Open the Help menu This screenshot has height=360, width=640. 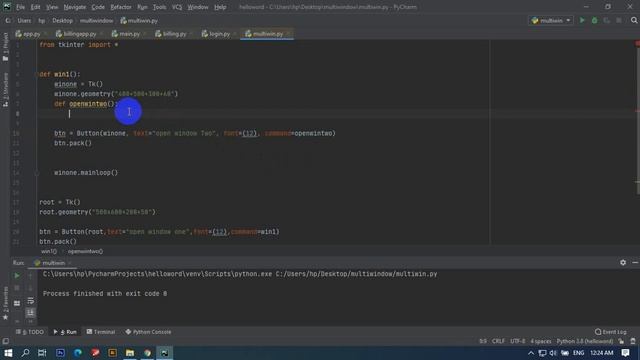tap(220, 7)
